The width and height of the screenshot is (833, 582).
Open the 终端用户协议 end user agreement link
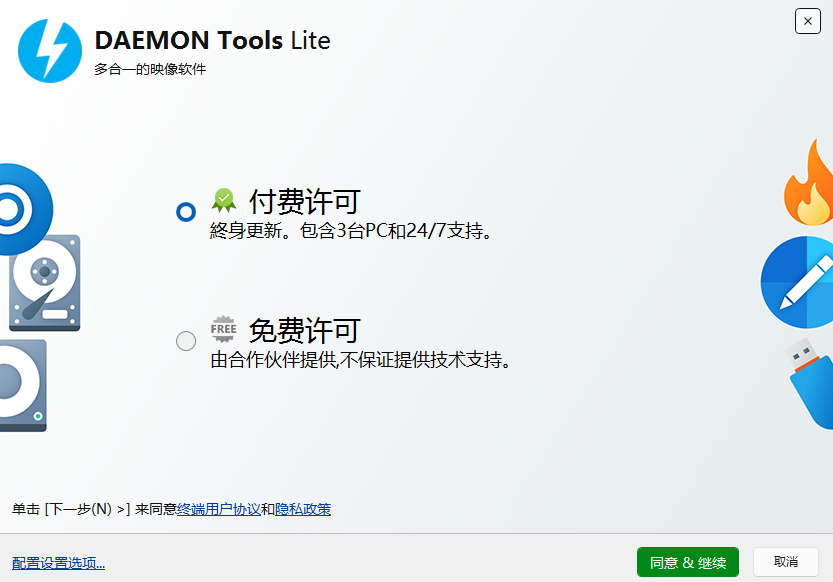pyautogui.click(x=218, y=509)
